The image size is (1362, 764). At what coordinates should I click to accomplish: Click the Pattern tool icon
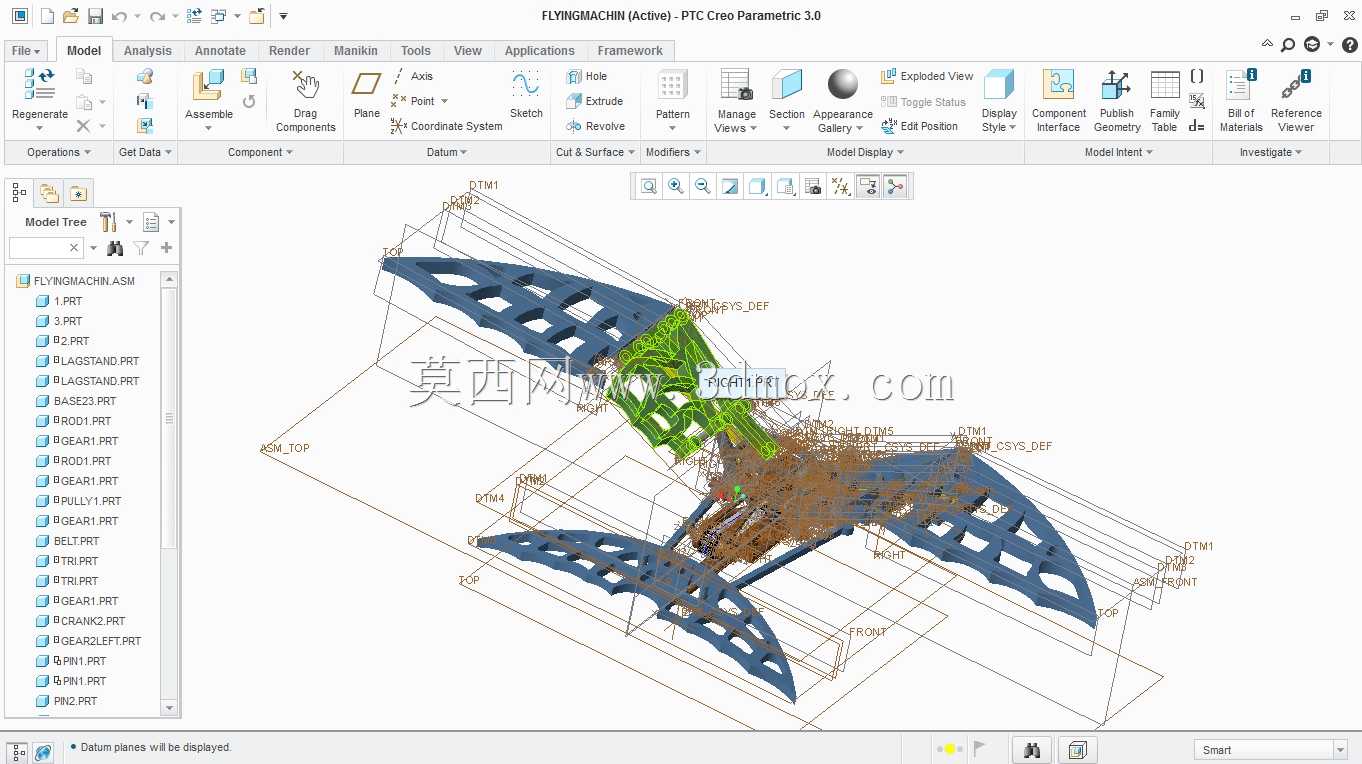point(672,85)
